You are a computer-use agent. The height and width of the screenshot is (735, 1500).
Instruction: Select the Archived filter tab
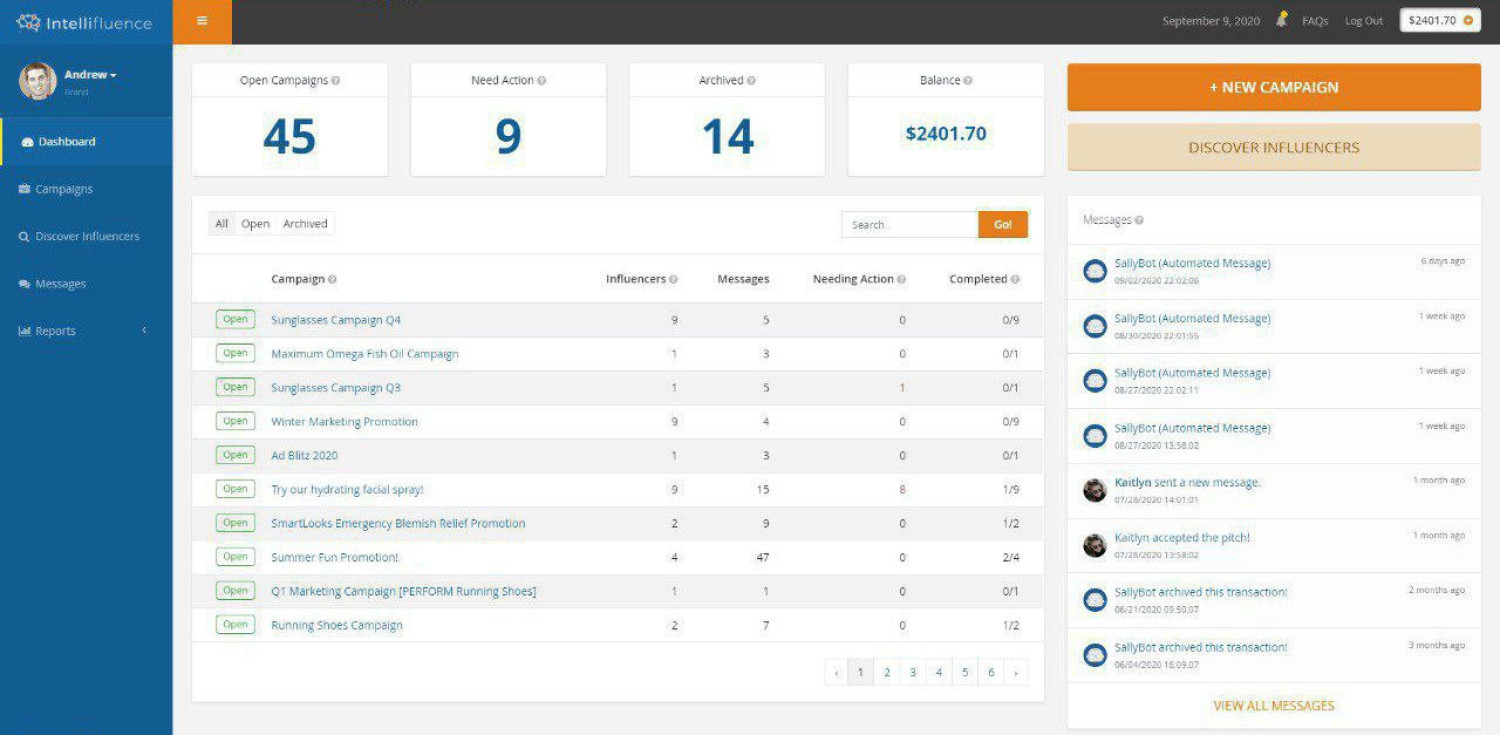(305, 224)
